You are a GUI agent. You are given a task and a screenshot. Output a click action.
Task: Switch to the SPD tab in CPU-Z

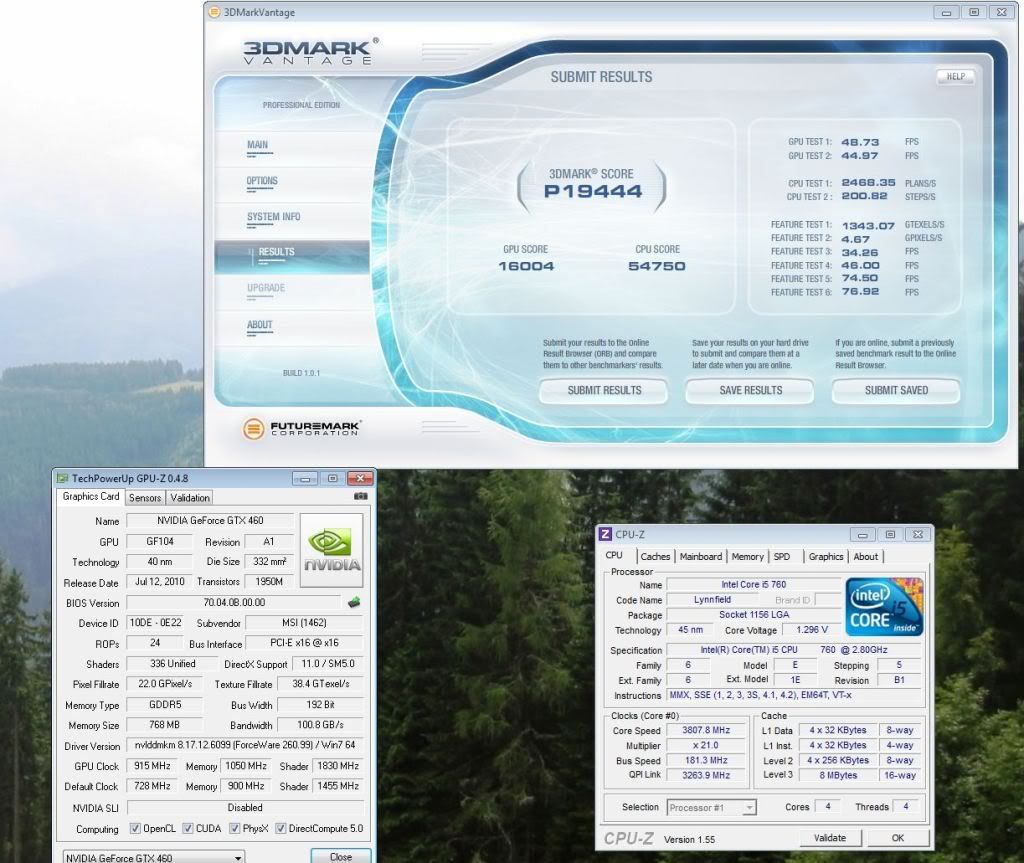782,557
